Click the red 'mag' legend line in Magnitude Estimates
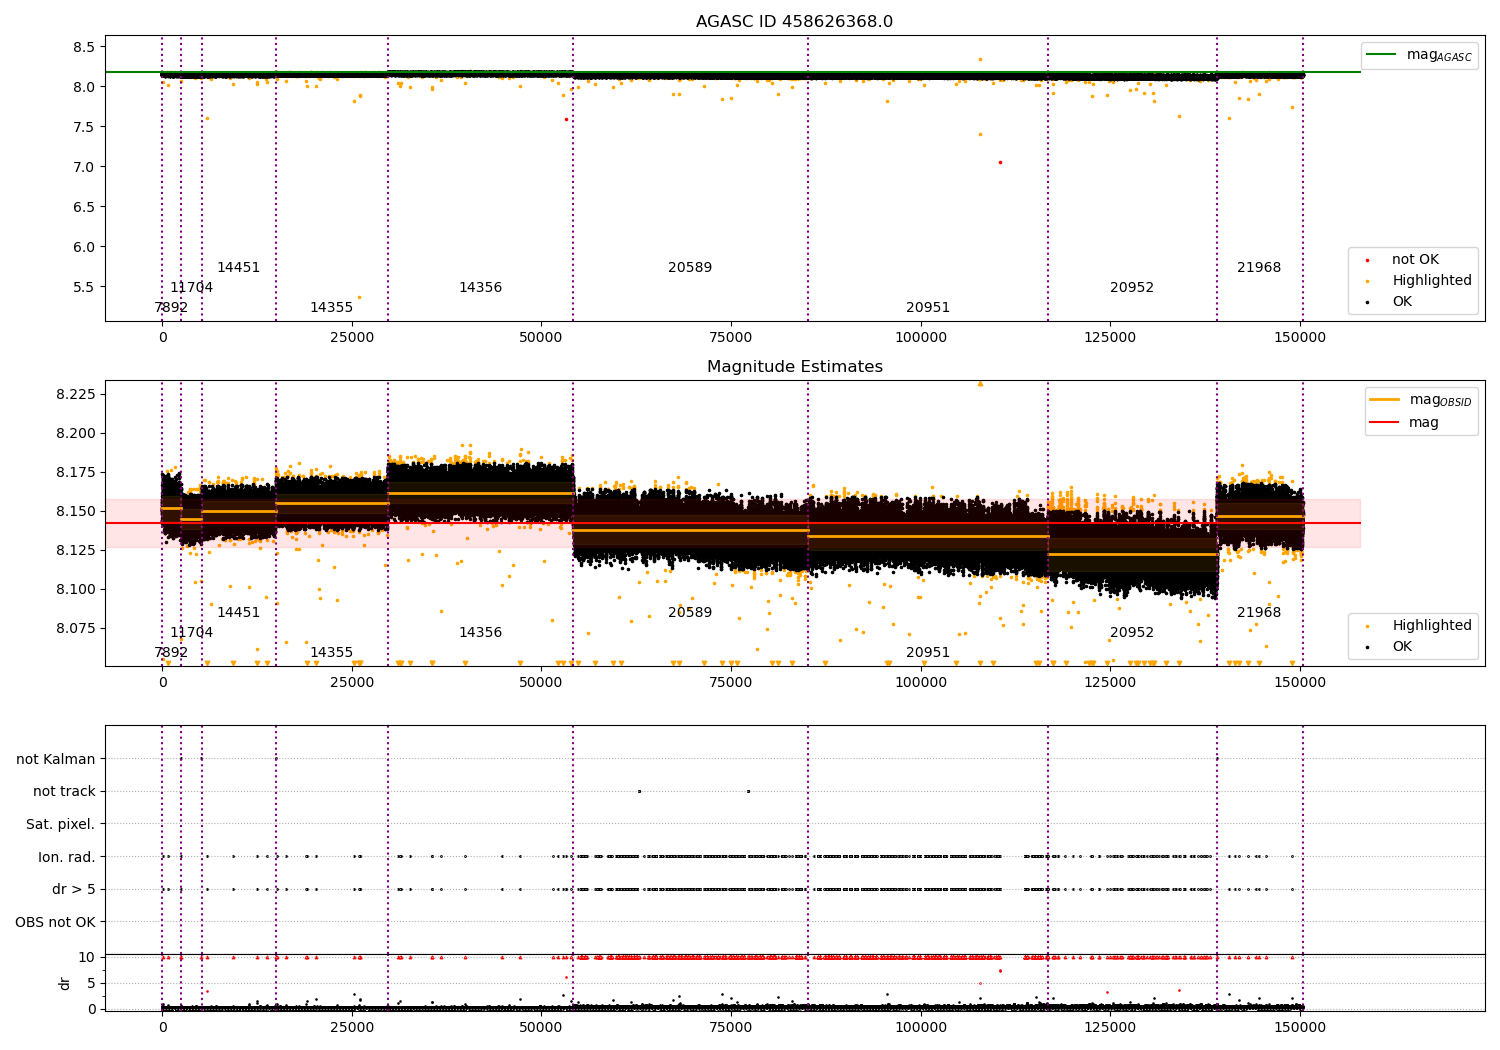 click(x=1384, y=423)
